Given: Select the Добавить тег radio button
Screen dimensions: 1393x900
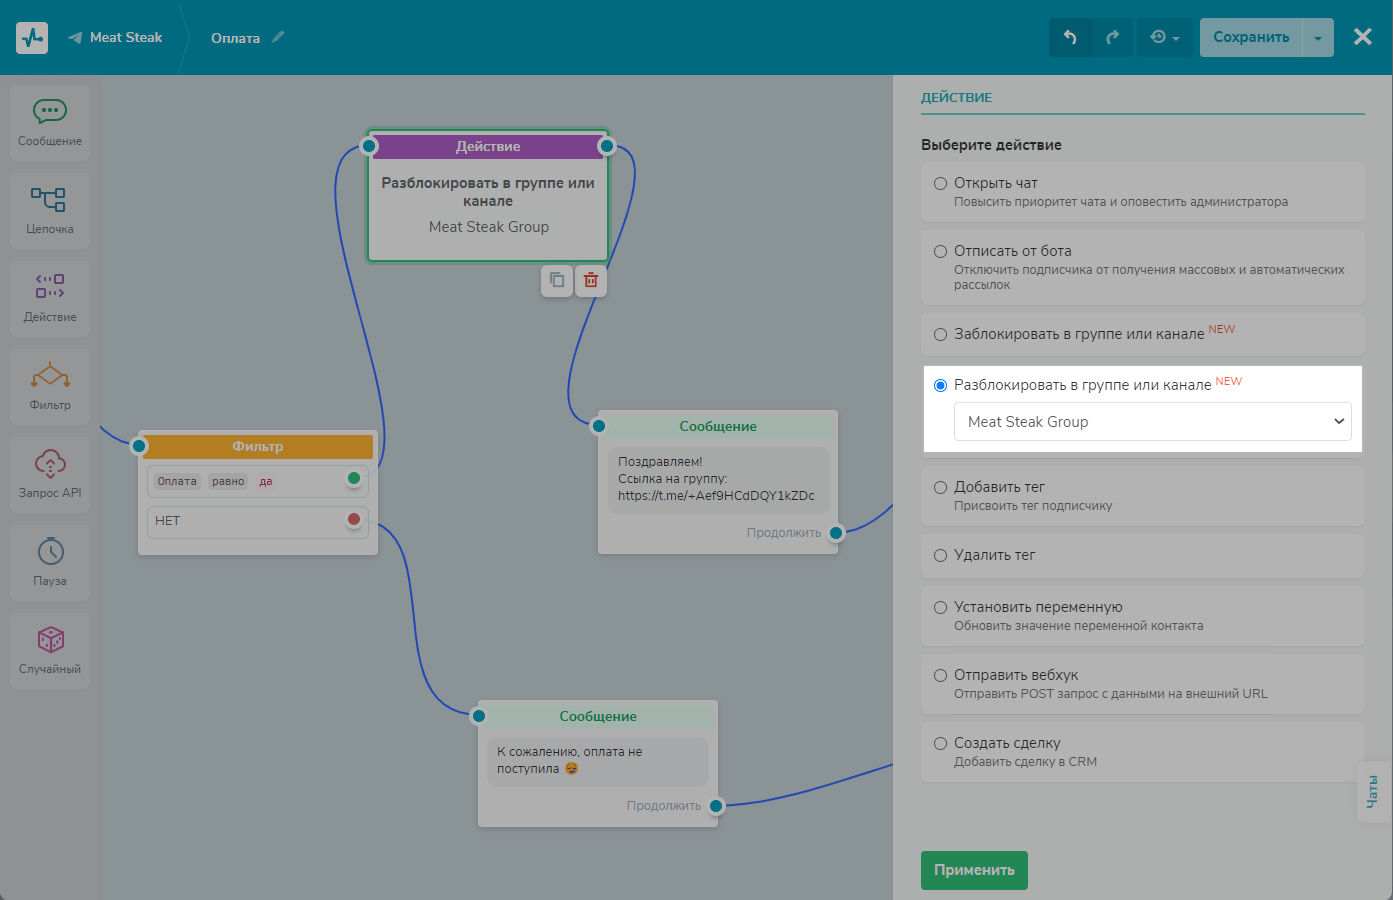Looking at the screenshot, I should point(940,487).
